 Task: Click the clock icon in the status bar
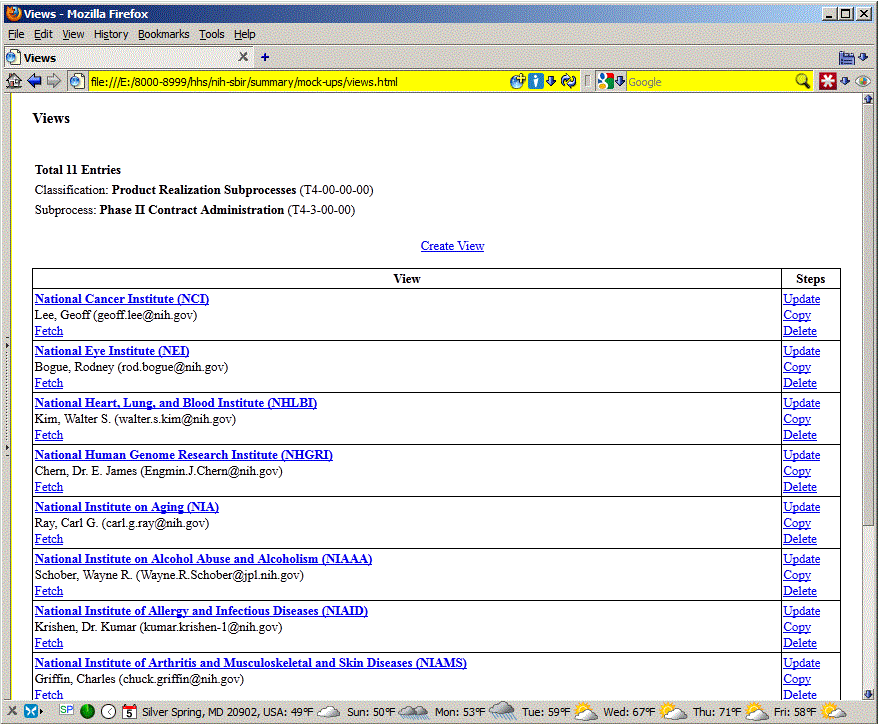pyautogui.click(x=109, y=712)
